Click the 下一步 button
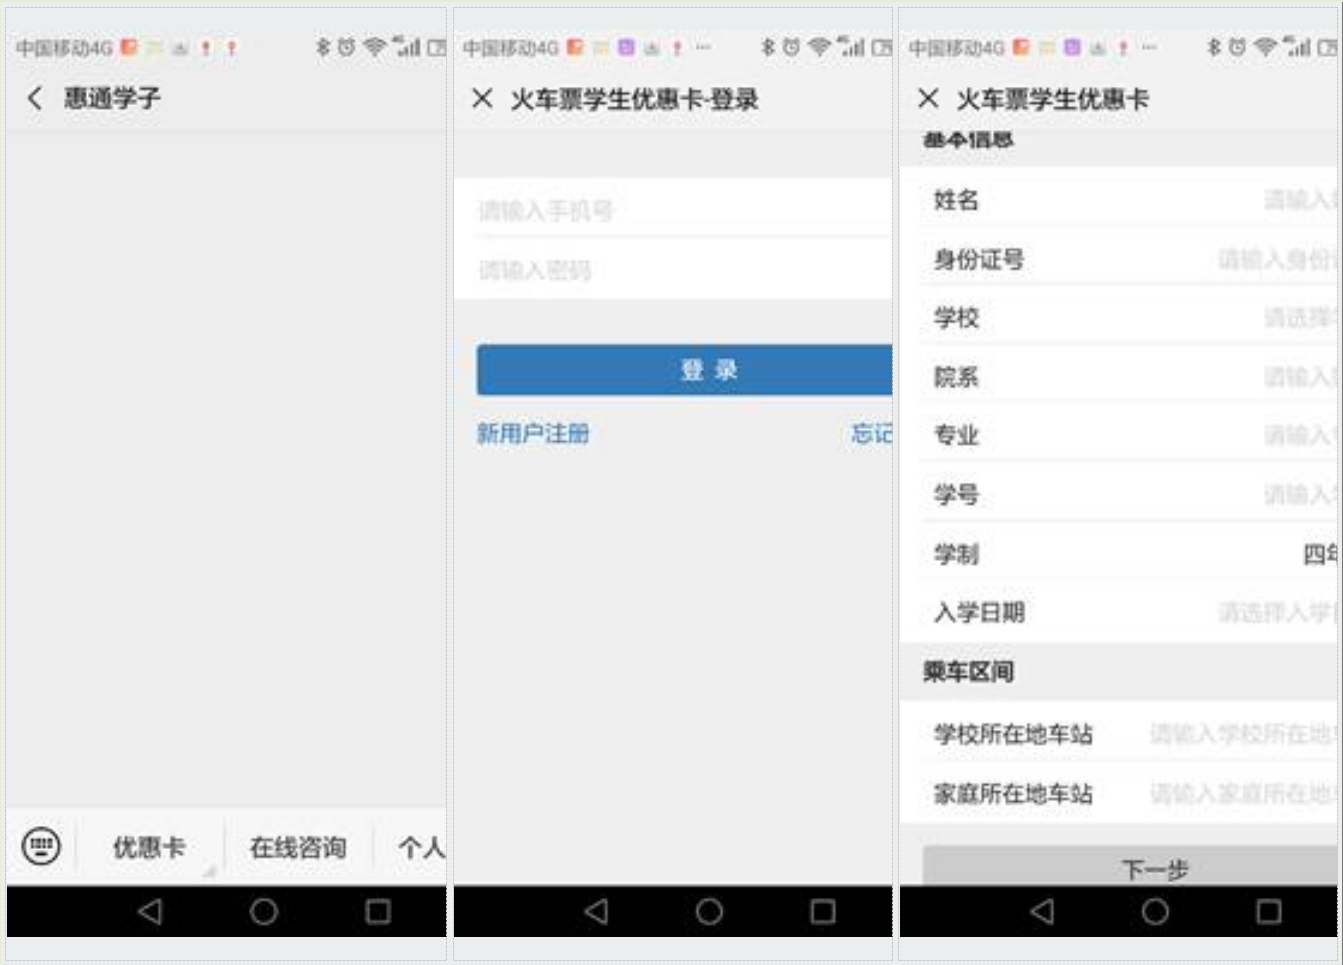The height and width of the screenshot is (965, 1343). [1128, 867]
